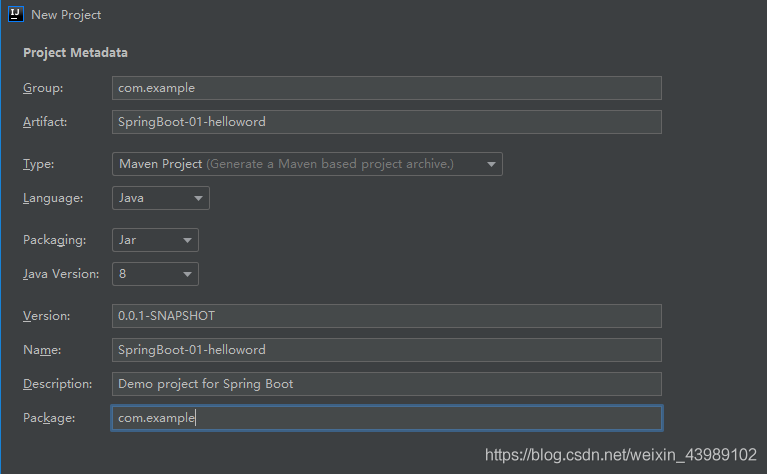This screenshot has height=474, width=767.
Task: Click into the Group input field
Action: [x=386, y=88]
